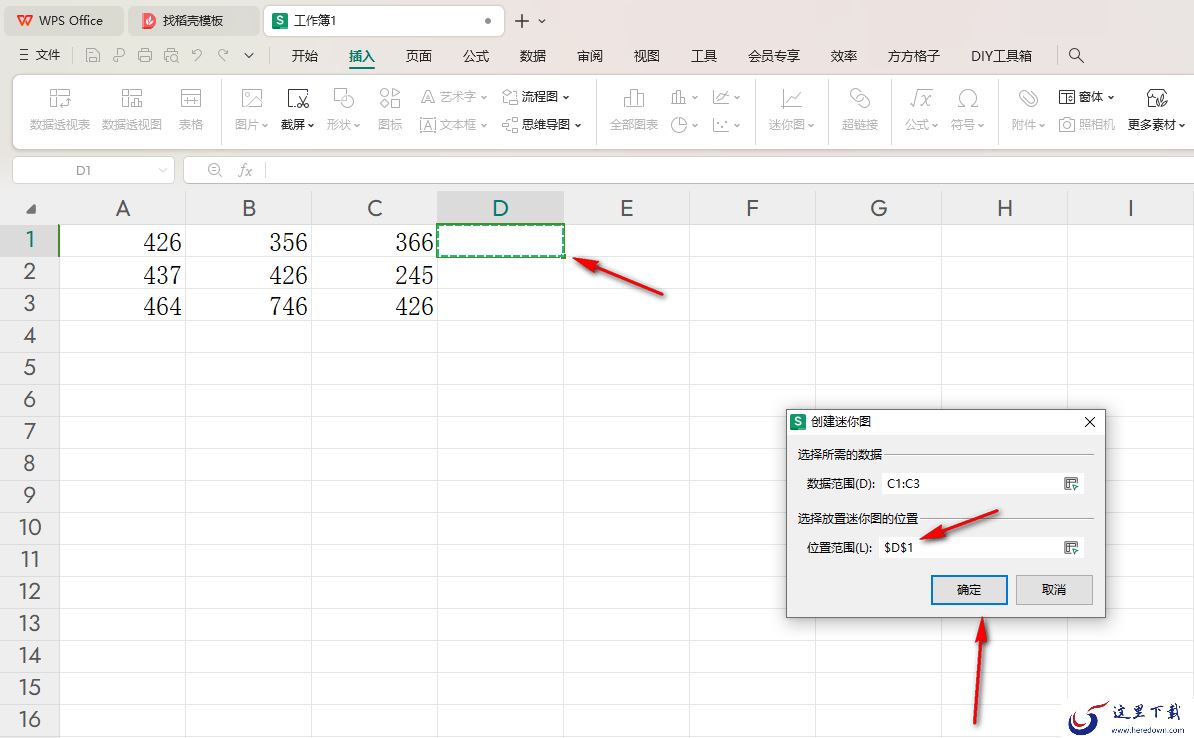The height and width of the screenshot is (738, 1194).
Task: Insert a Table (表格)
Action: tap(190, 109)
